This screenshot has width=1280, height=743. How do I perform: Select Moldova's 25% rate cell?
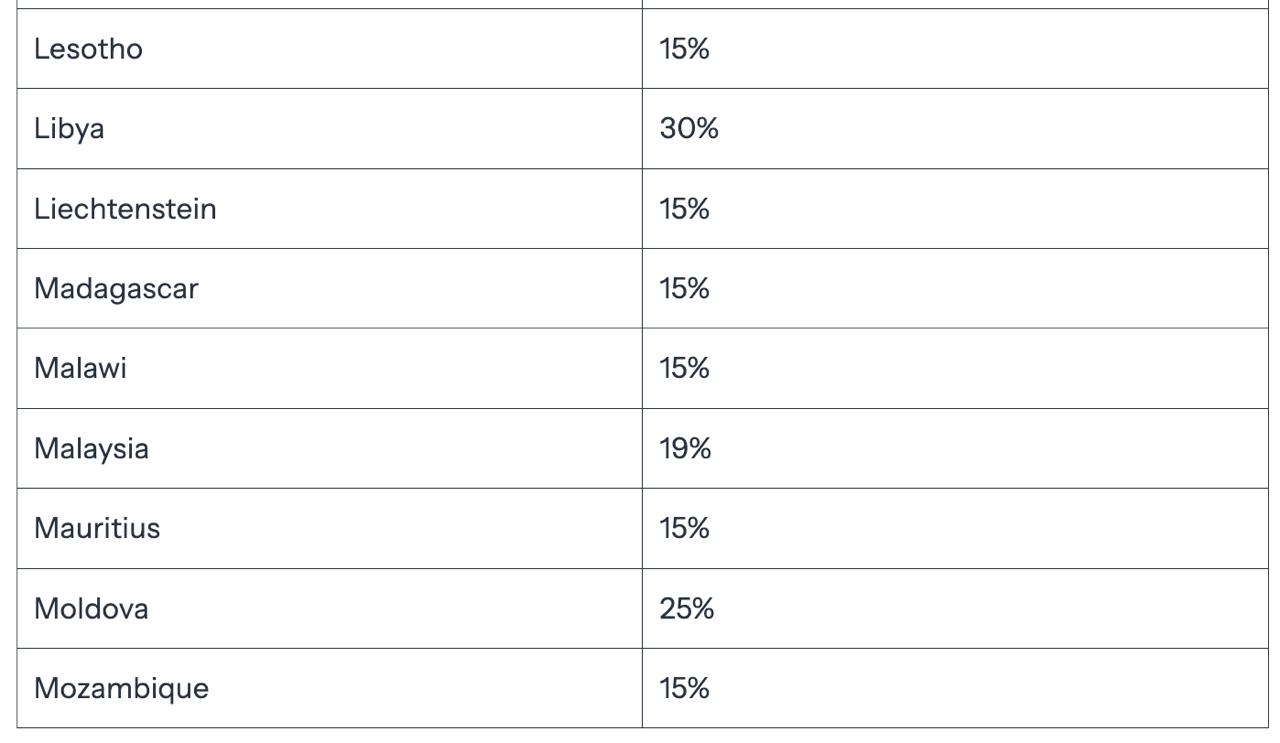coord(687,609)
